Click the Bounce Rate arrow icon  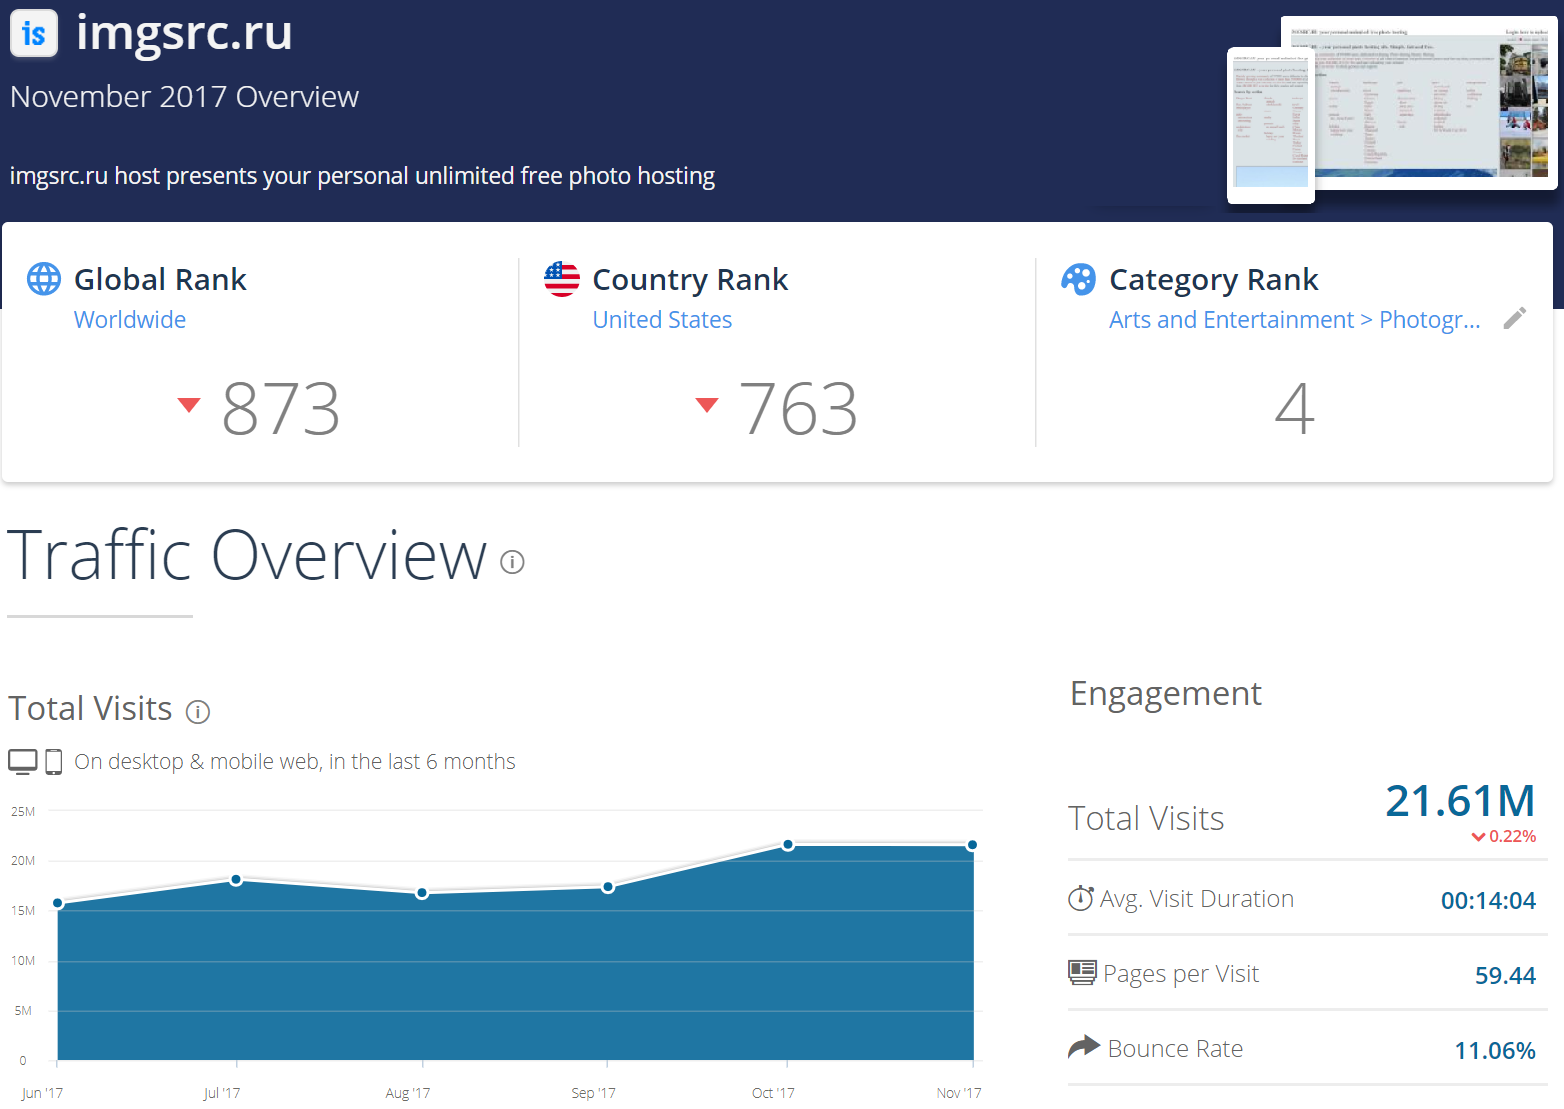coord(1084,1047)
